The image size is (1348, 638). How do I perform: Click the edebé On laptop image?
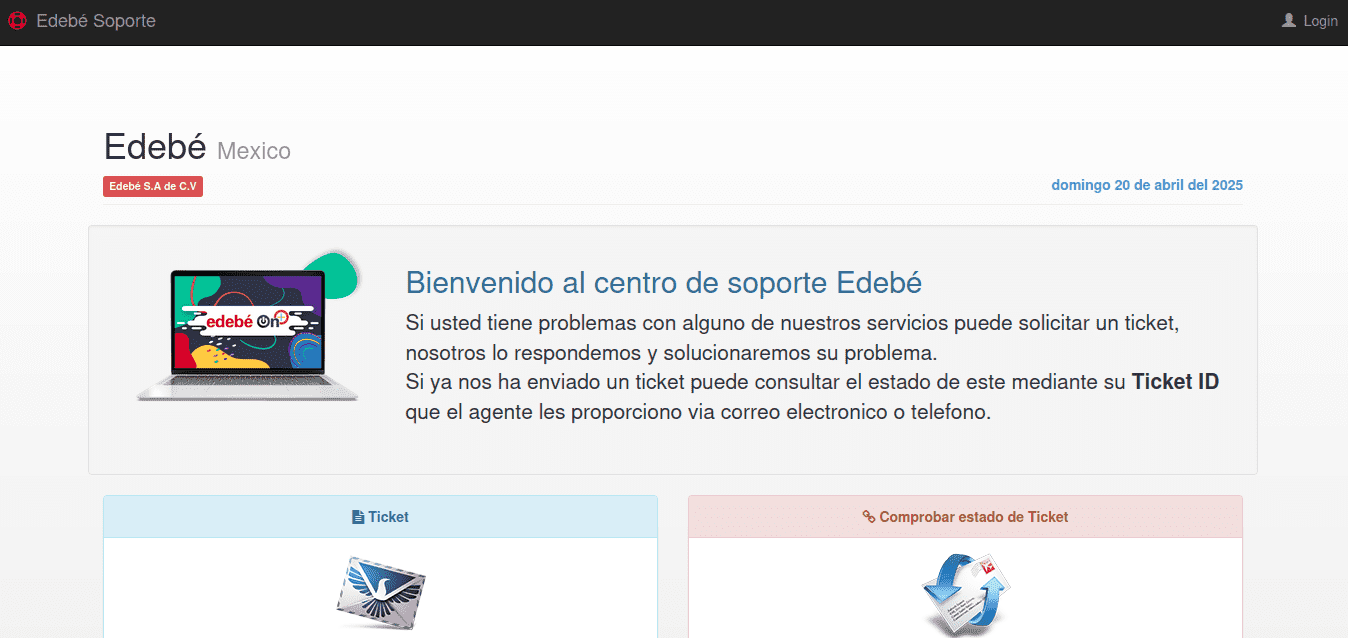pyautogui.click(x=249, y=327)
